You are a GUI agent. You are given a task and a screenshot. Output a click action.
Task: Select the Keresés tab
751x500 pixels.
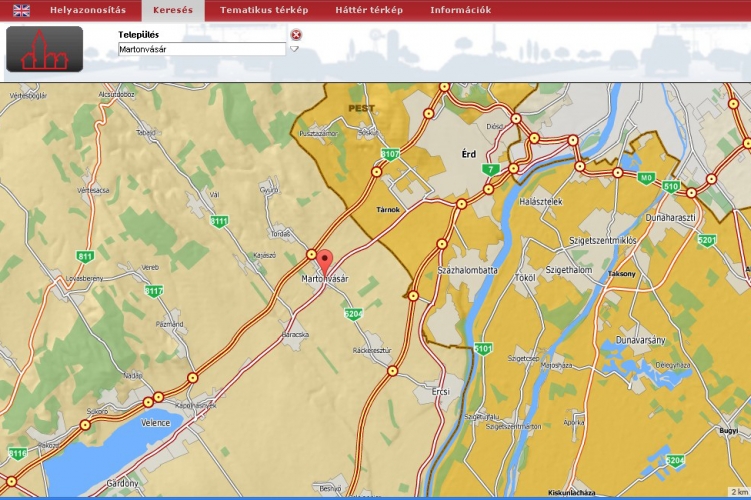173,10
